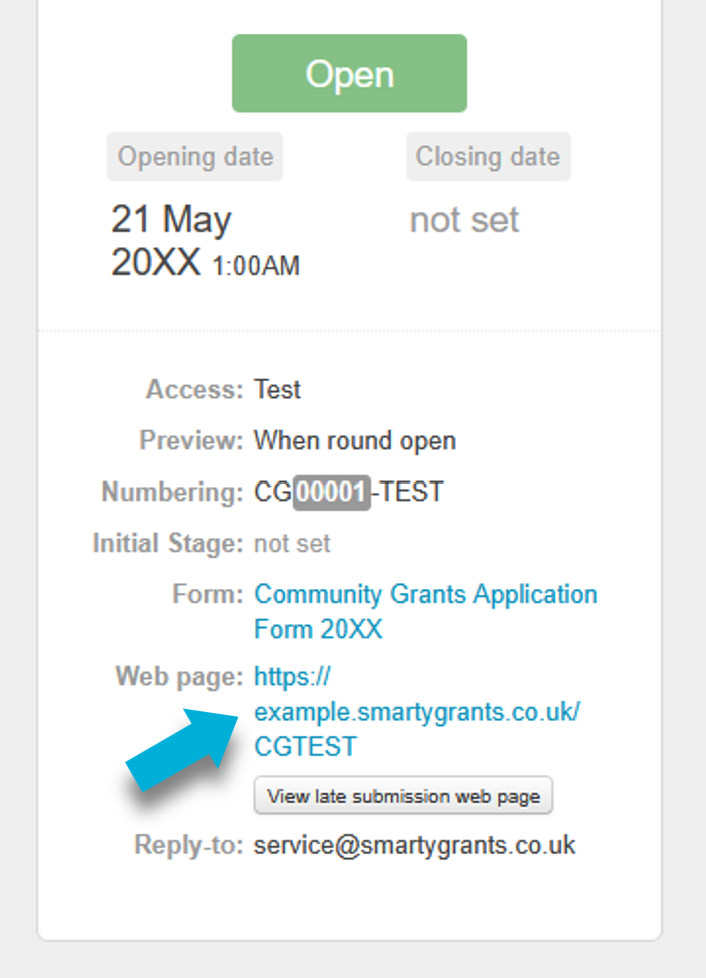This screenshot has height=978, width=706.
Task: Click the 'Form:' field label
Action: (x=207, y=594)
